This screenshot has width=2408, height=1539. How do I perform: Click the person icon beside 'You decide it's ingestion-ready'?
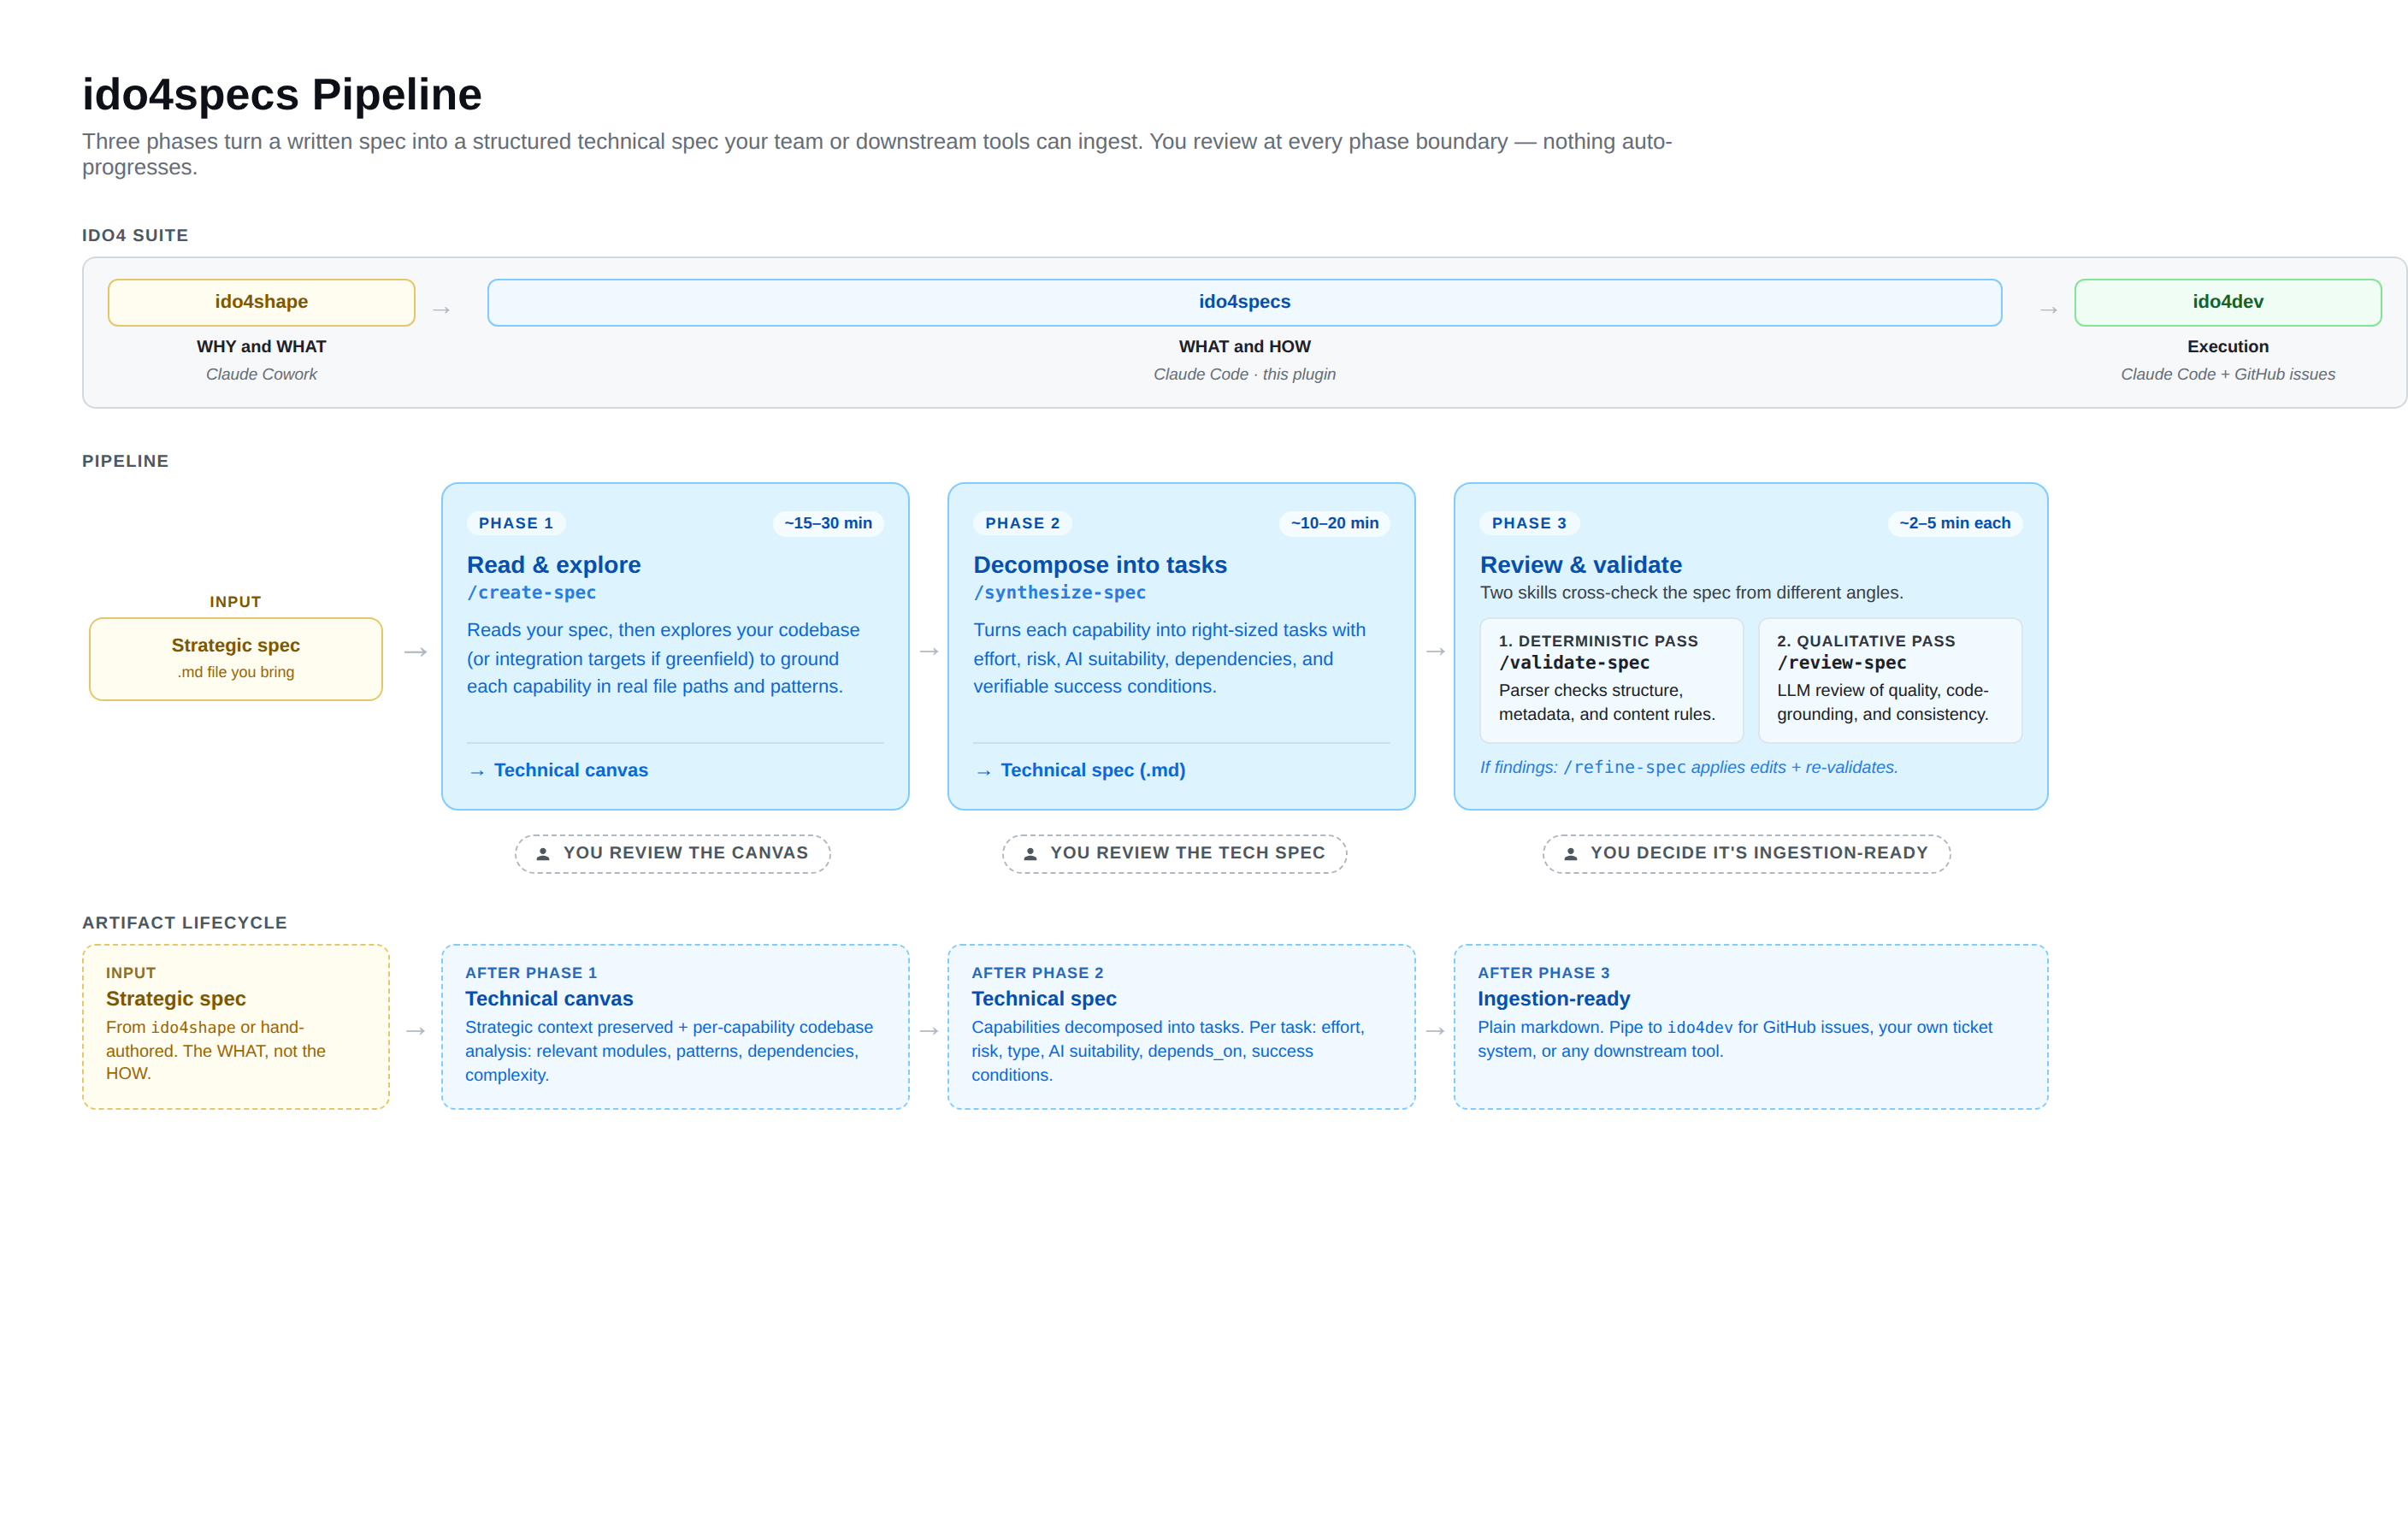click(x=1570, y=854)
